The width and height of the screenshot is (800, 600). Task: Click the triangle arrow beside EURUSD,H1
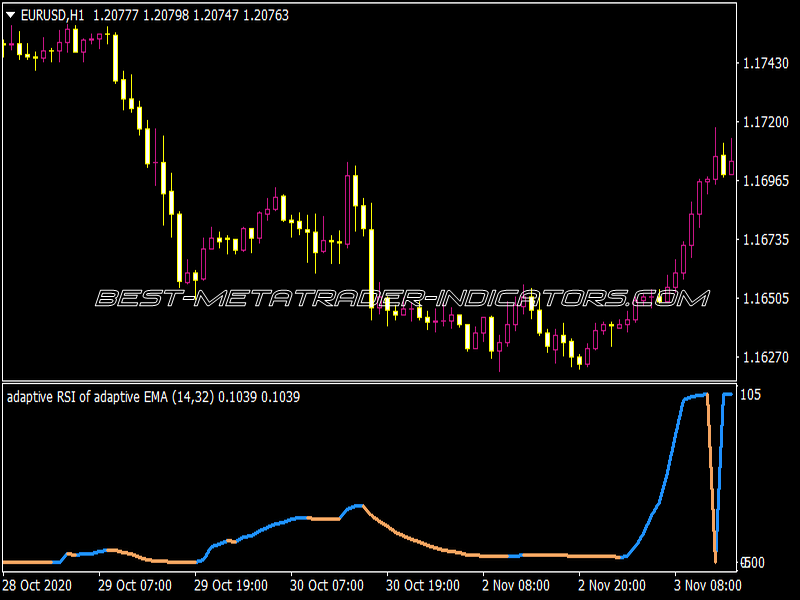(x=10, y=15)
